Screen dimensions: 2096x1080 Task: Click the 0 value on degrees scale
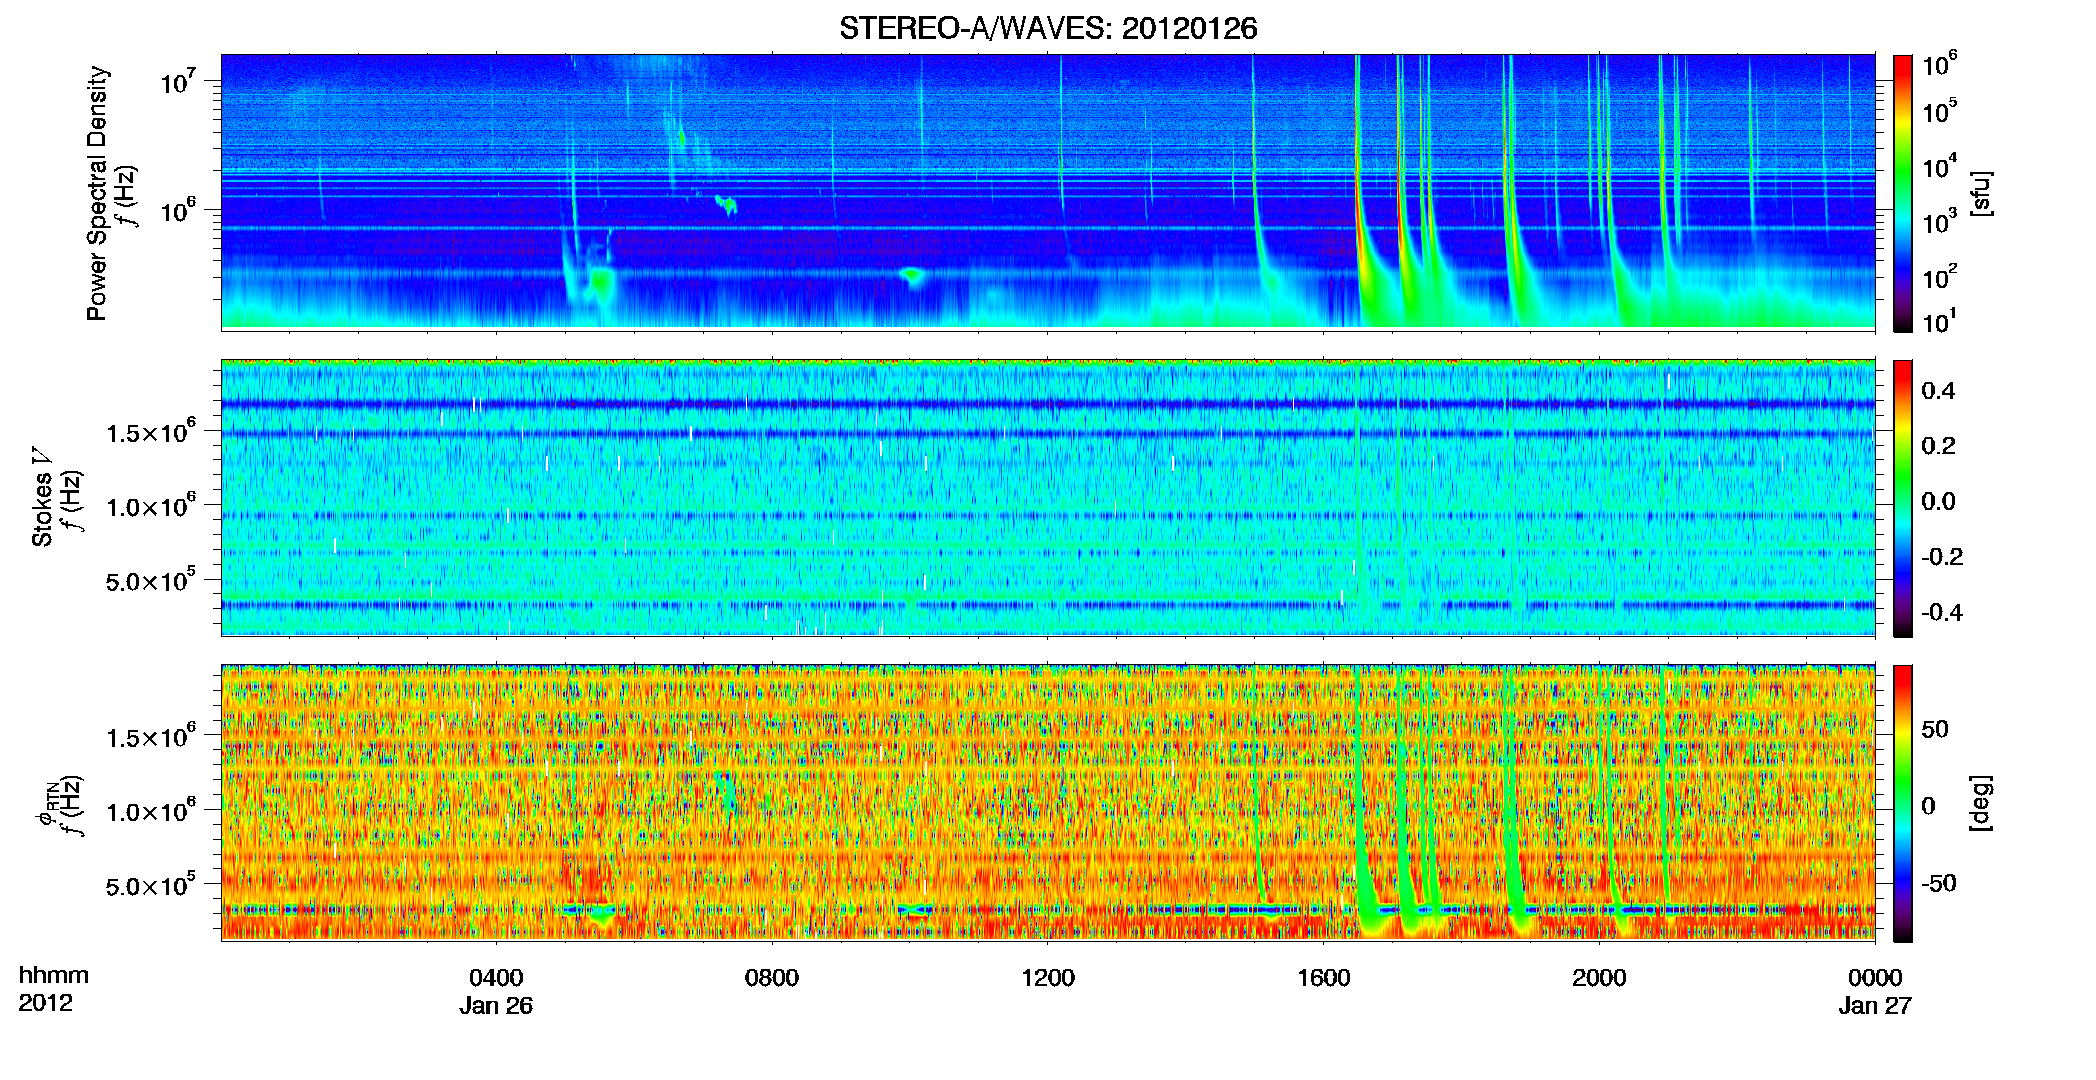pyautogui.click(x=1928, y=806)
